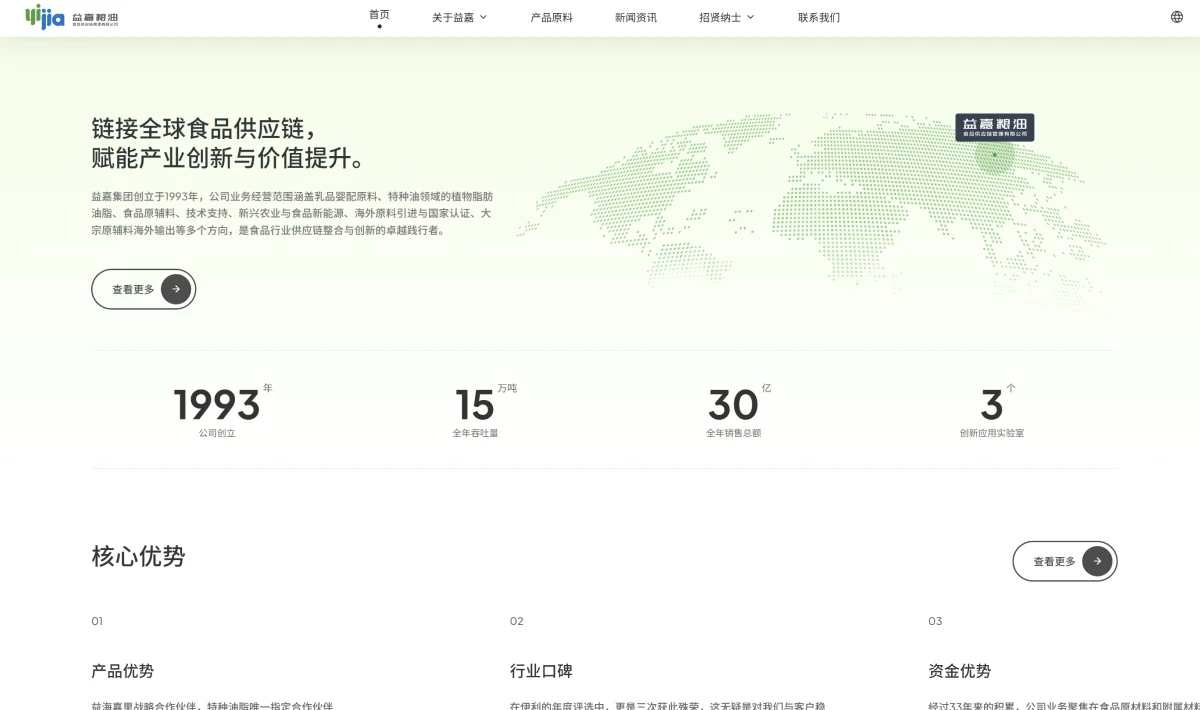Expand the 招贤纳士 dropdown chevron
Screen dimensions: 1200x710
click(x=751, y=17)
